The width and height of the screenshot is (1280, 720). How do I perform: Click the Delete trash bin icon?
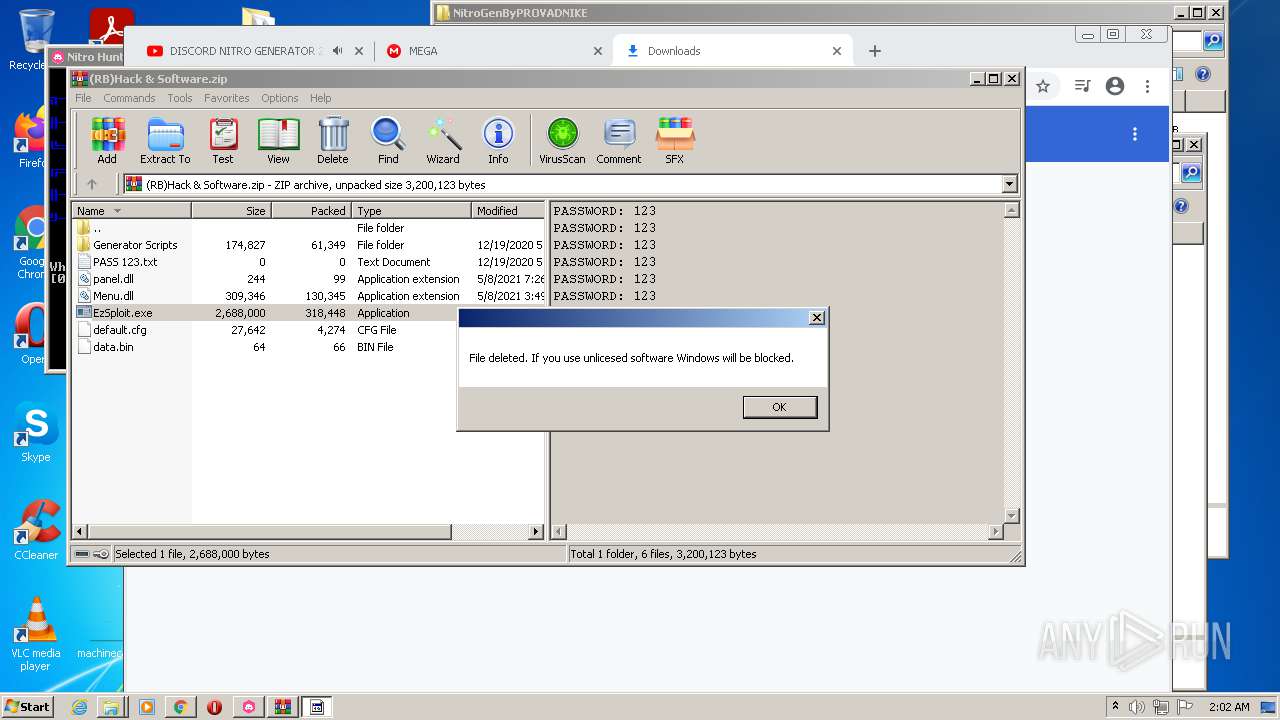[333, 140]
